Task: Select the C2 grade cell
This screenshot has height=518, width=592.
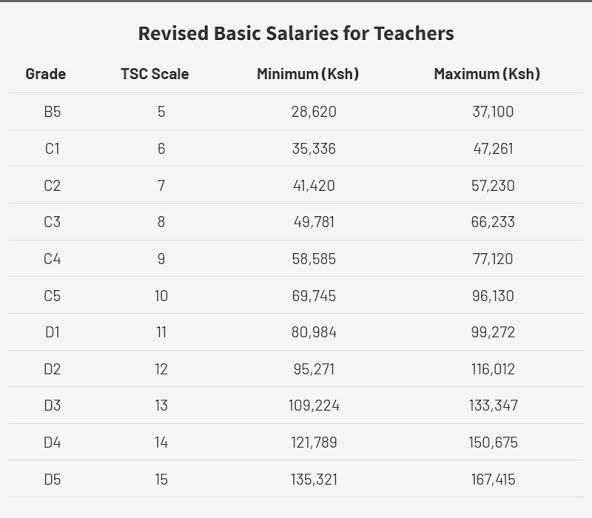Action: point(52,185)
